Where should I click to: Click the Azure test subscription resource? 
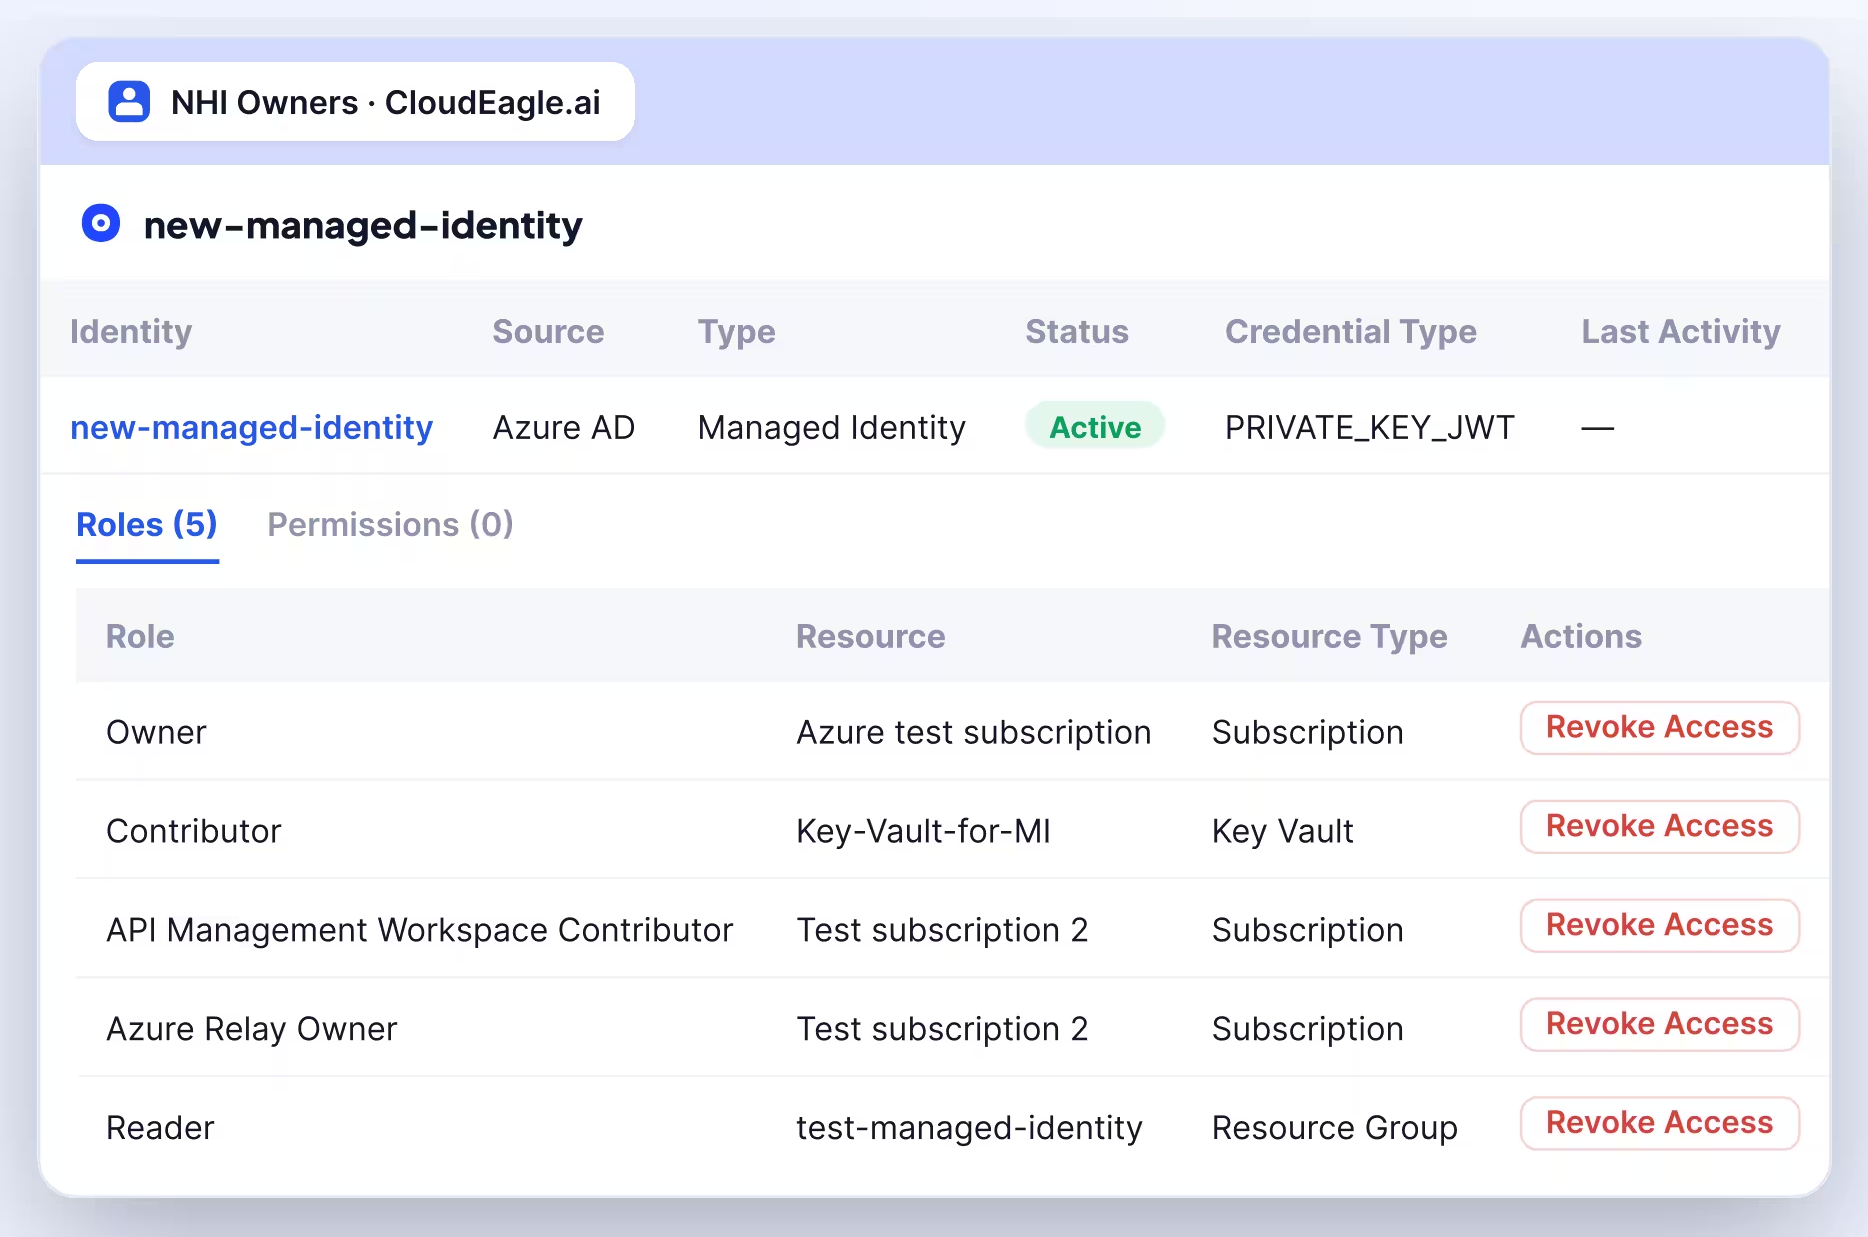(974, 732)
